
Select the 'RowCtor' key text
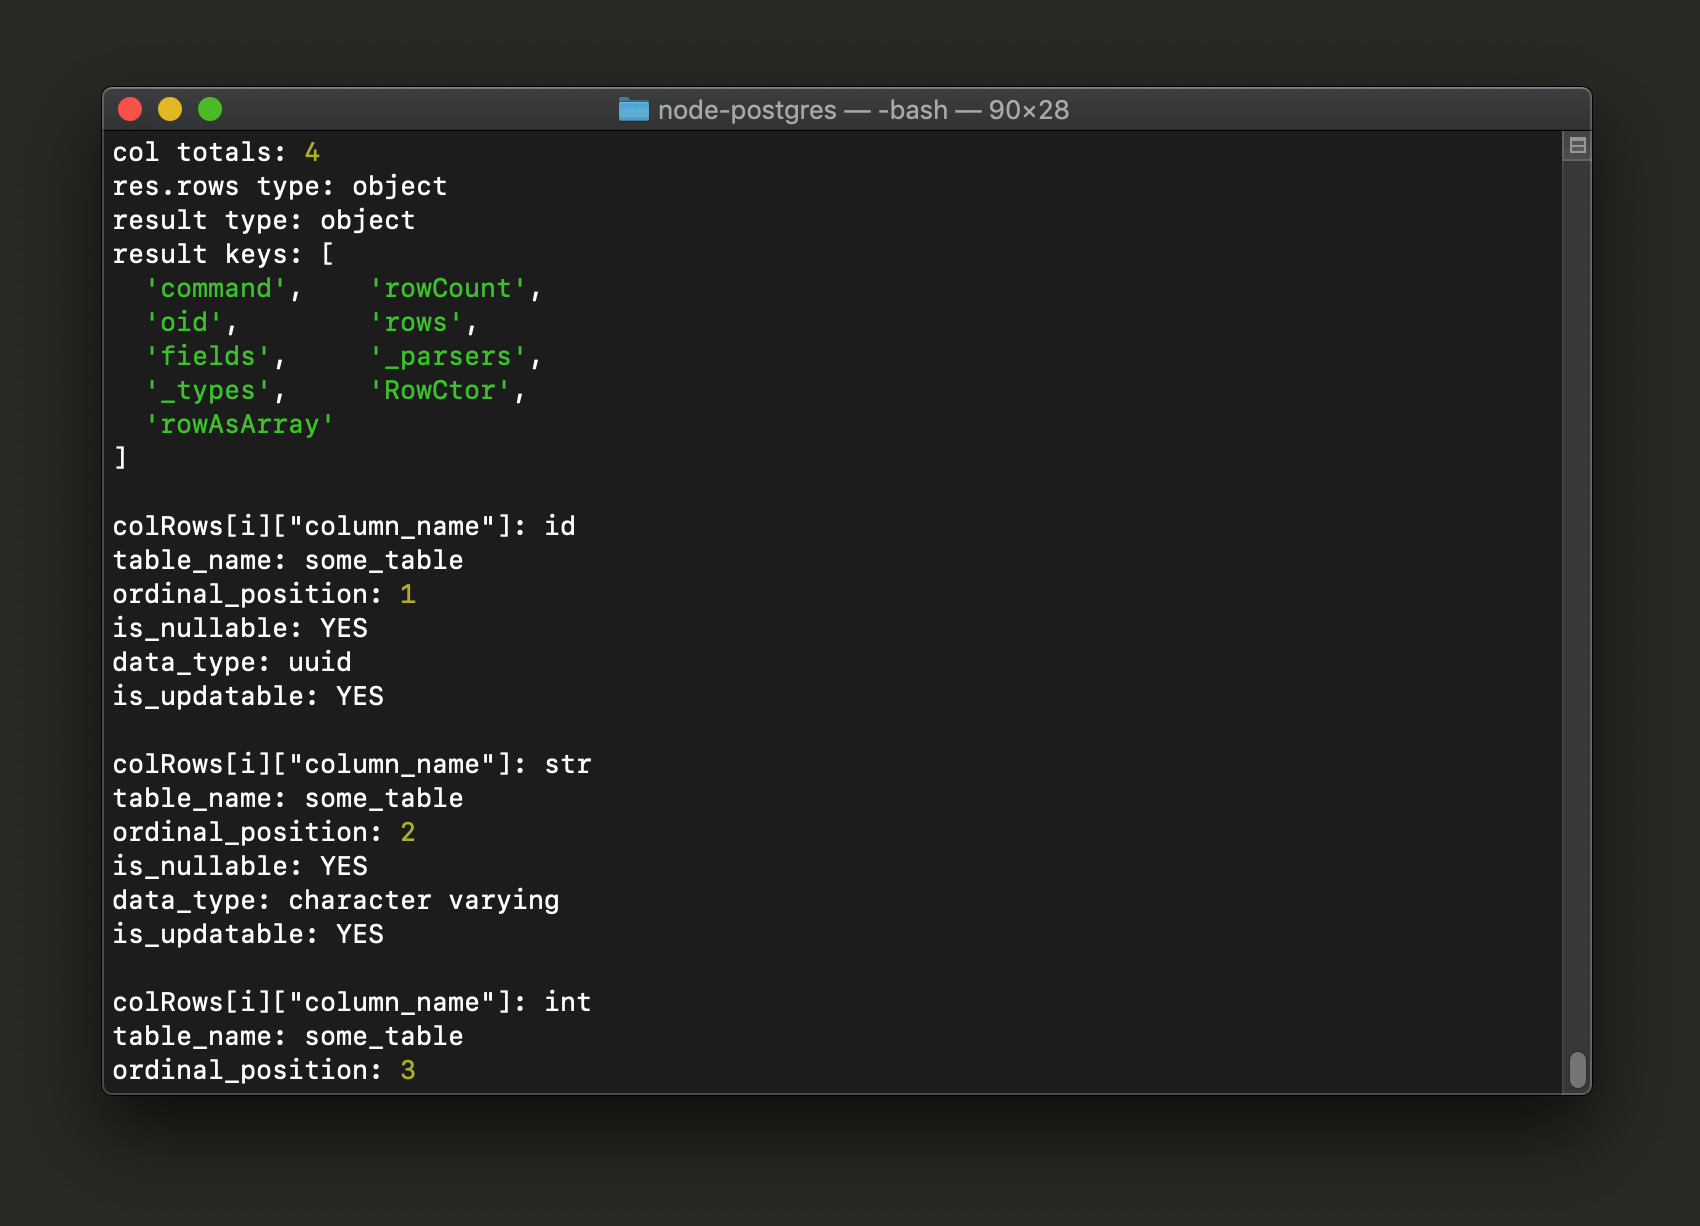click(x=442, y=390)
